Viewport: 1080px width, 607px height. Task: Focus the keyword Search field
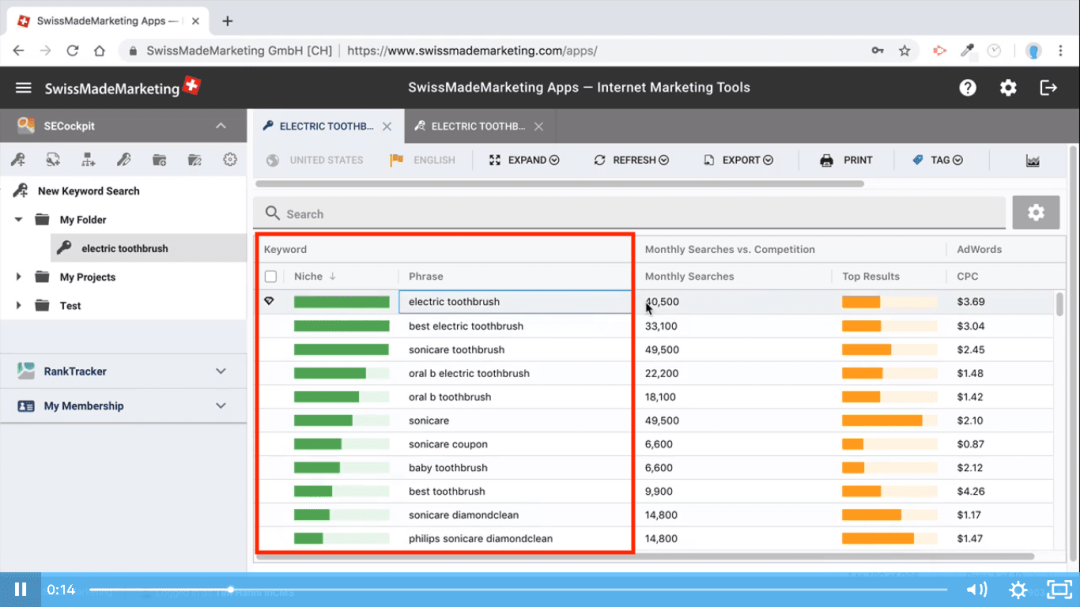point(630,214)
